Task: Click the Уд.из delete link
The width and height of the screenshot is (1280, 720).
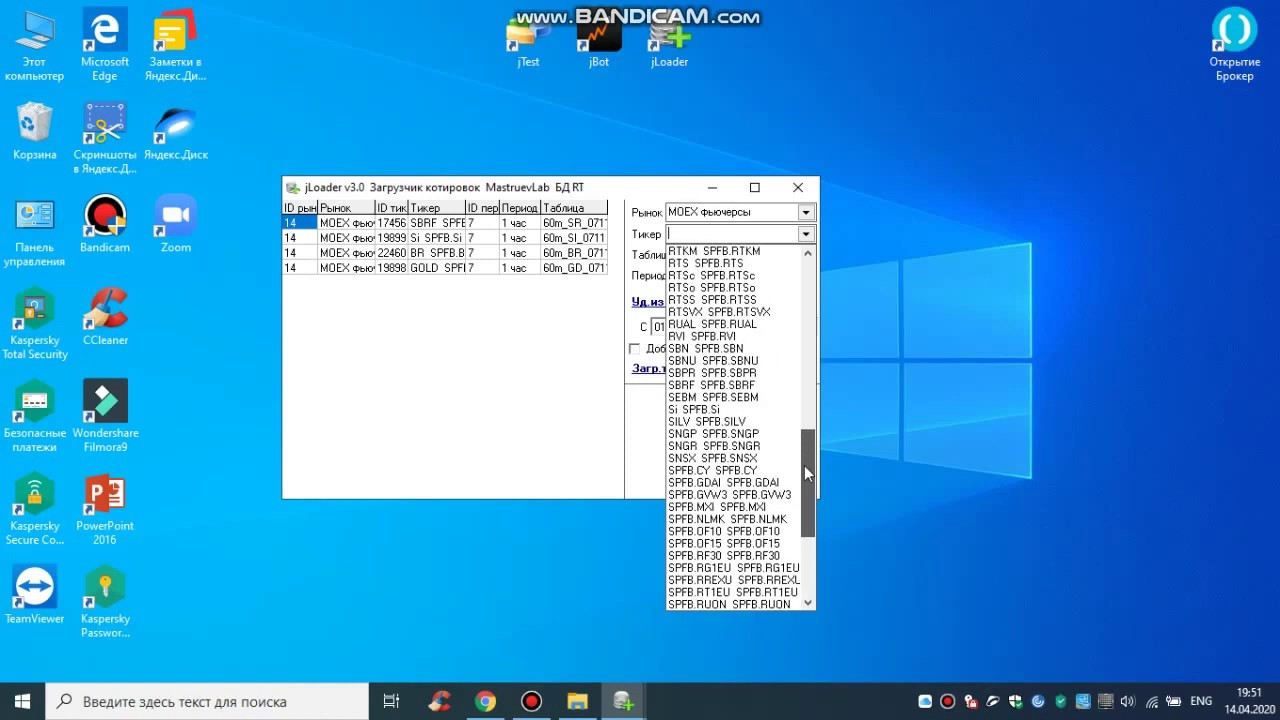Action: (x=648, y=302)
